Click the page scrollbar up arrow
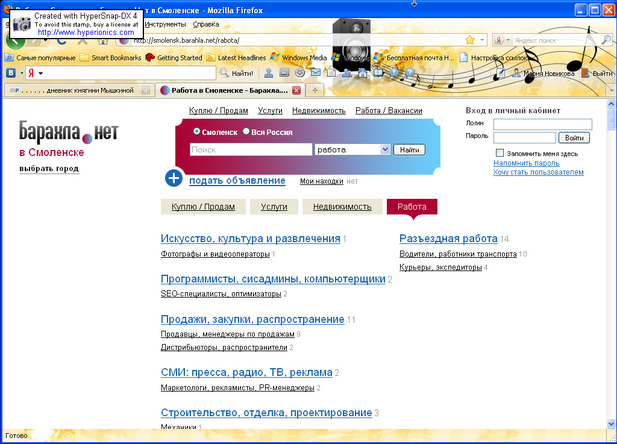 pos(611,104)
